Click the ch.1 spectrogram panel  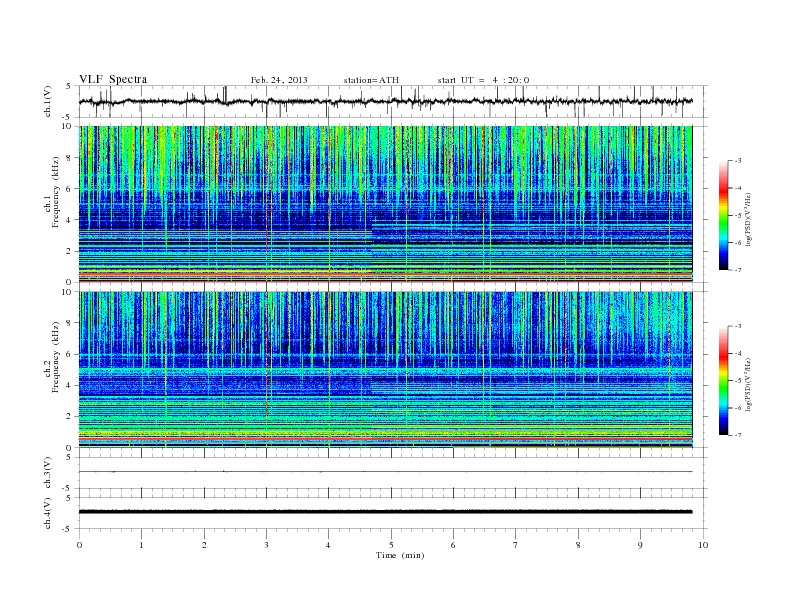point(385,204)
